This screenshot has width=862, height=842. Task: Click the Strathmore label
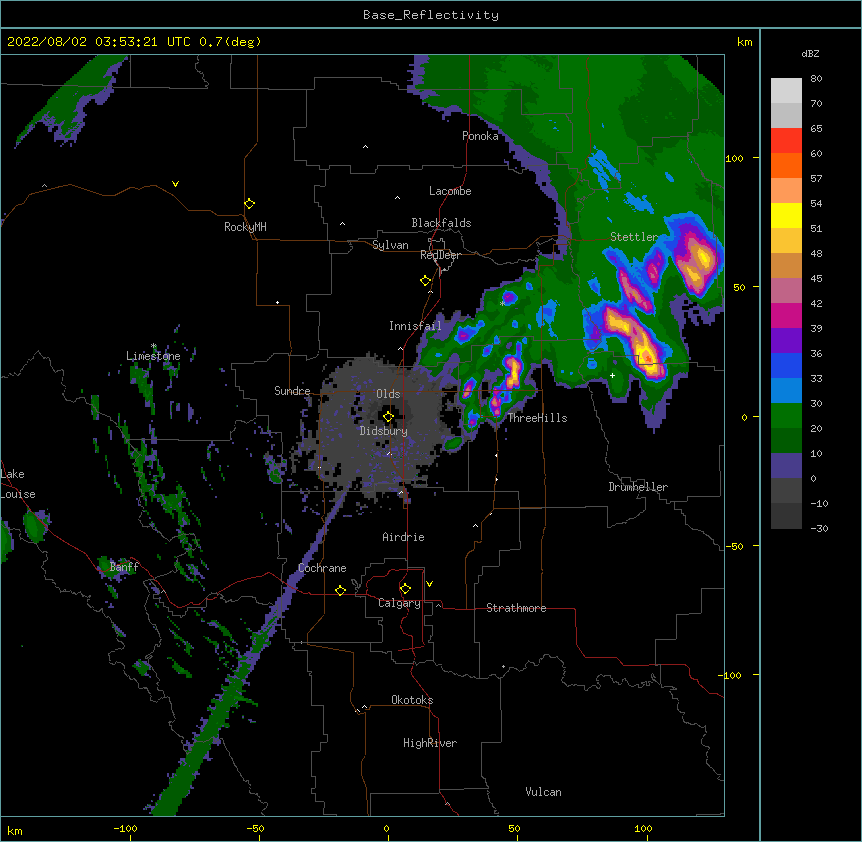point(516,608)
